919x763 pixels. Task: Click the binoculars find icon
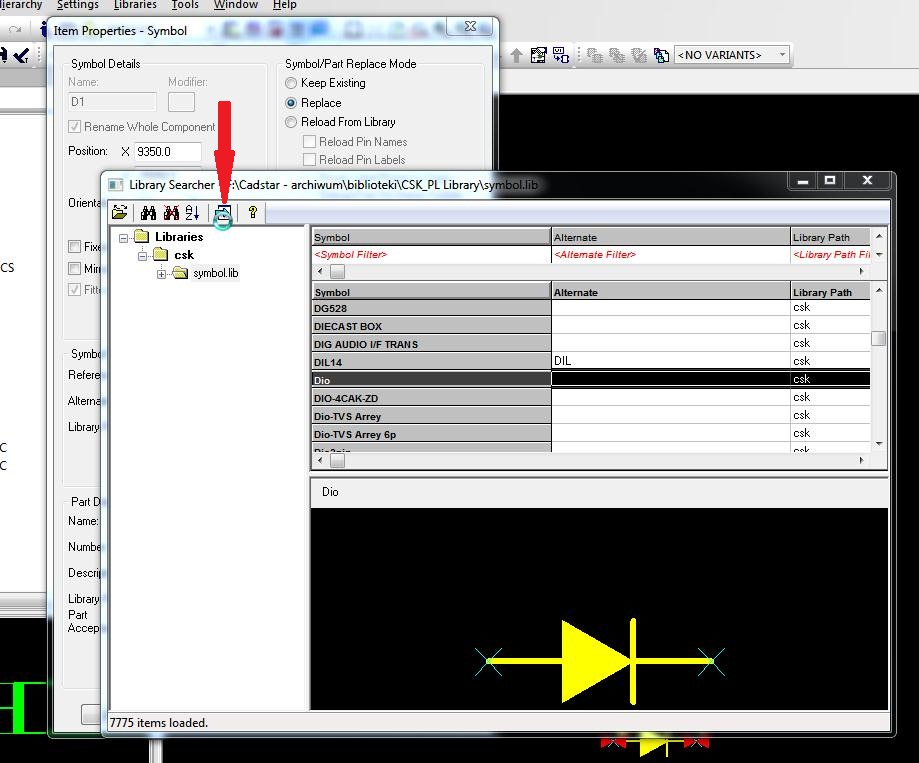(148, 212)
